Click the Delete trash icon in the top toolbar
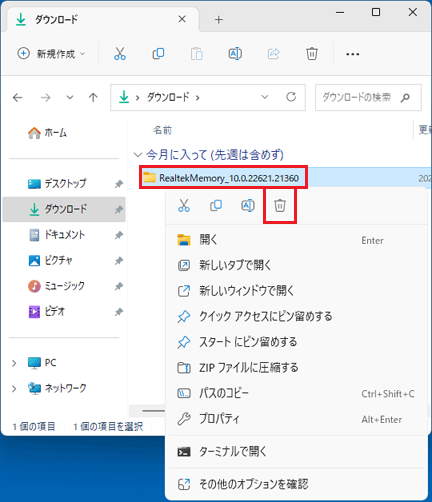The width and height of the screenshot is (432, 502). (x=312, y=54)
